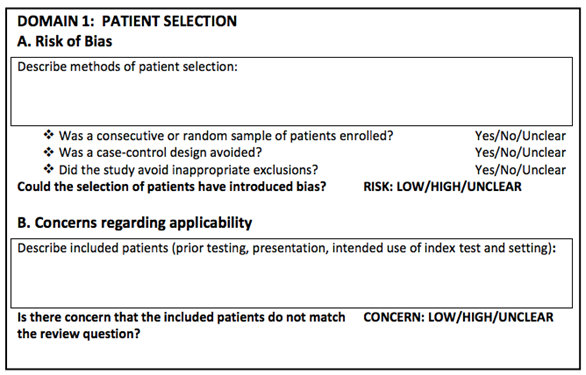586x375 pixels.
Task: Click the 'B. Concerns regarding applicability' heading
Action: [135, 223]
